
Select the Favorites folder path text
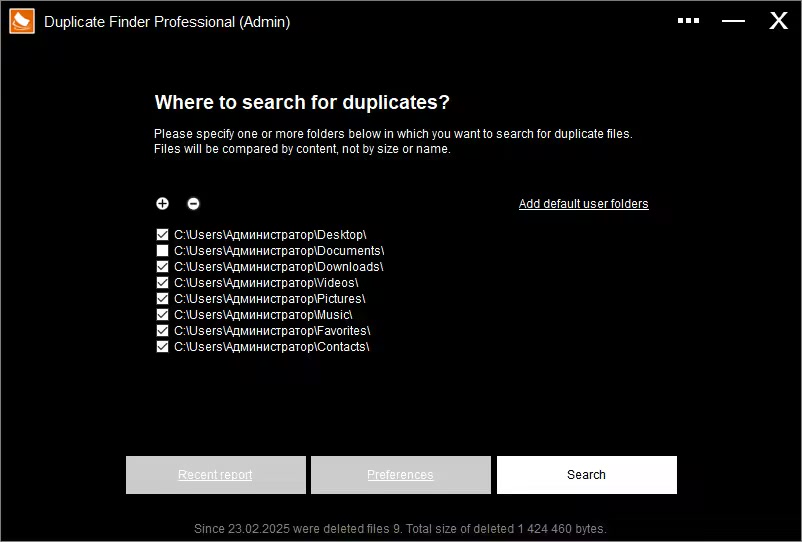272,331
